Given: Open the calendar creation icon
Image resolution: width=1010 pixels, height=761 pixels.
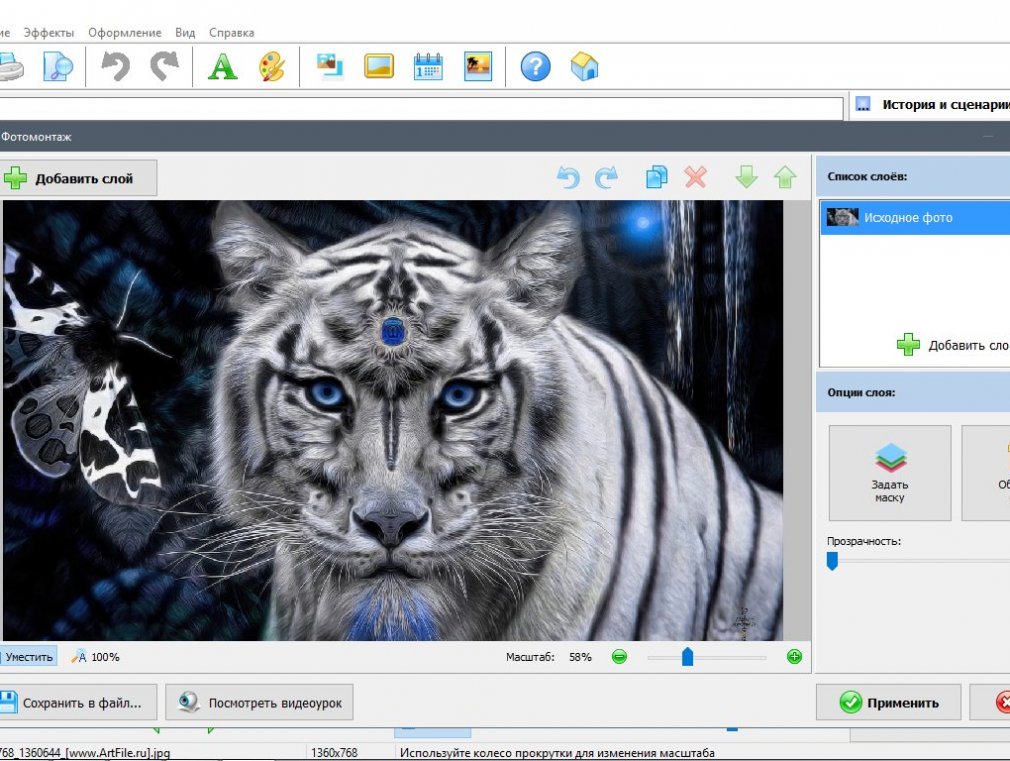Looking at the screenshot, I should tap(428, 66).
